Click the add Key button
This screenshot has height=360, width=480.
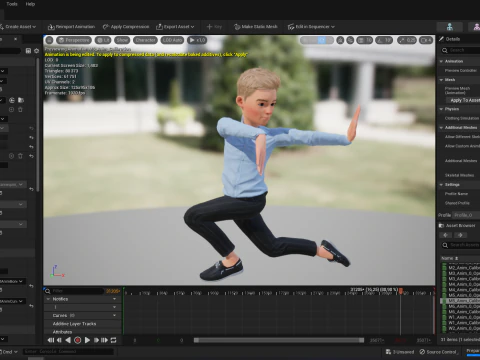coord(214,27)
